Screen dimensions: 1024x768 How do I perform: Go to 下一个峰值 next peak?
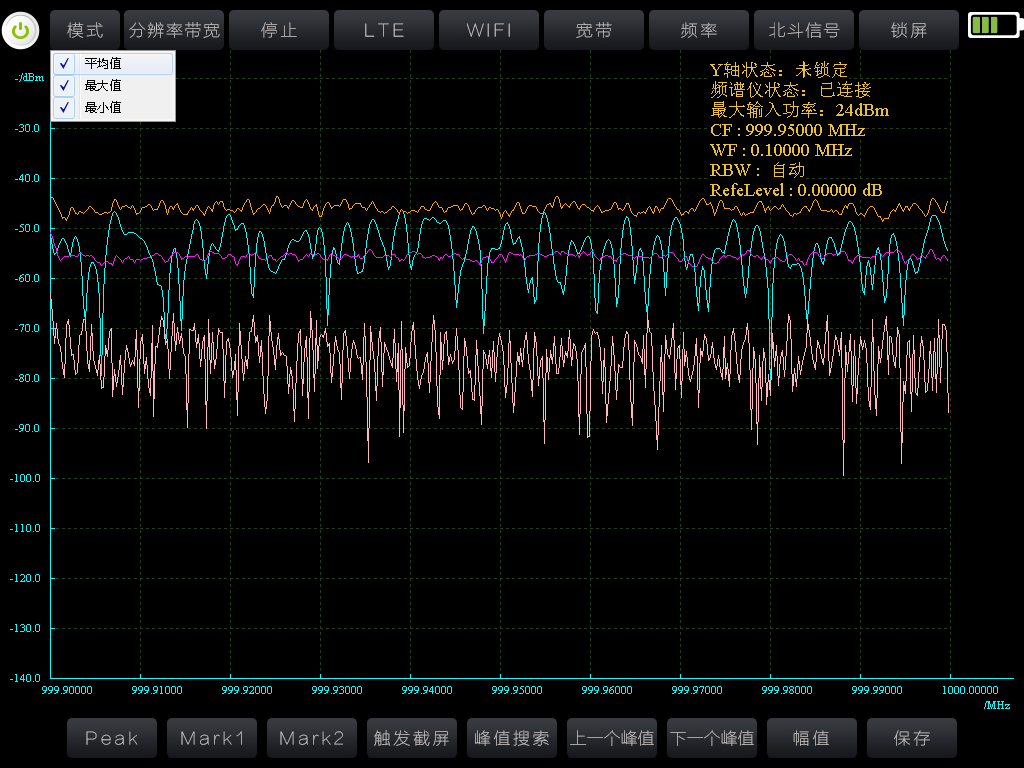[x=712, y=738]
